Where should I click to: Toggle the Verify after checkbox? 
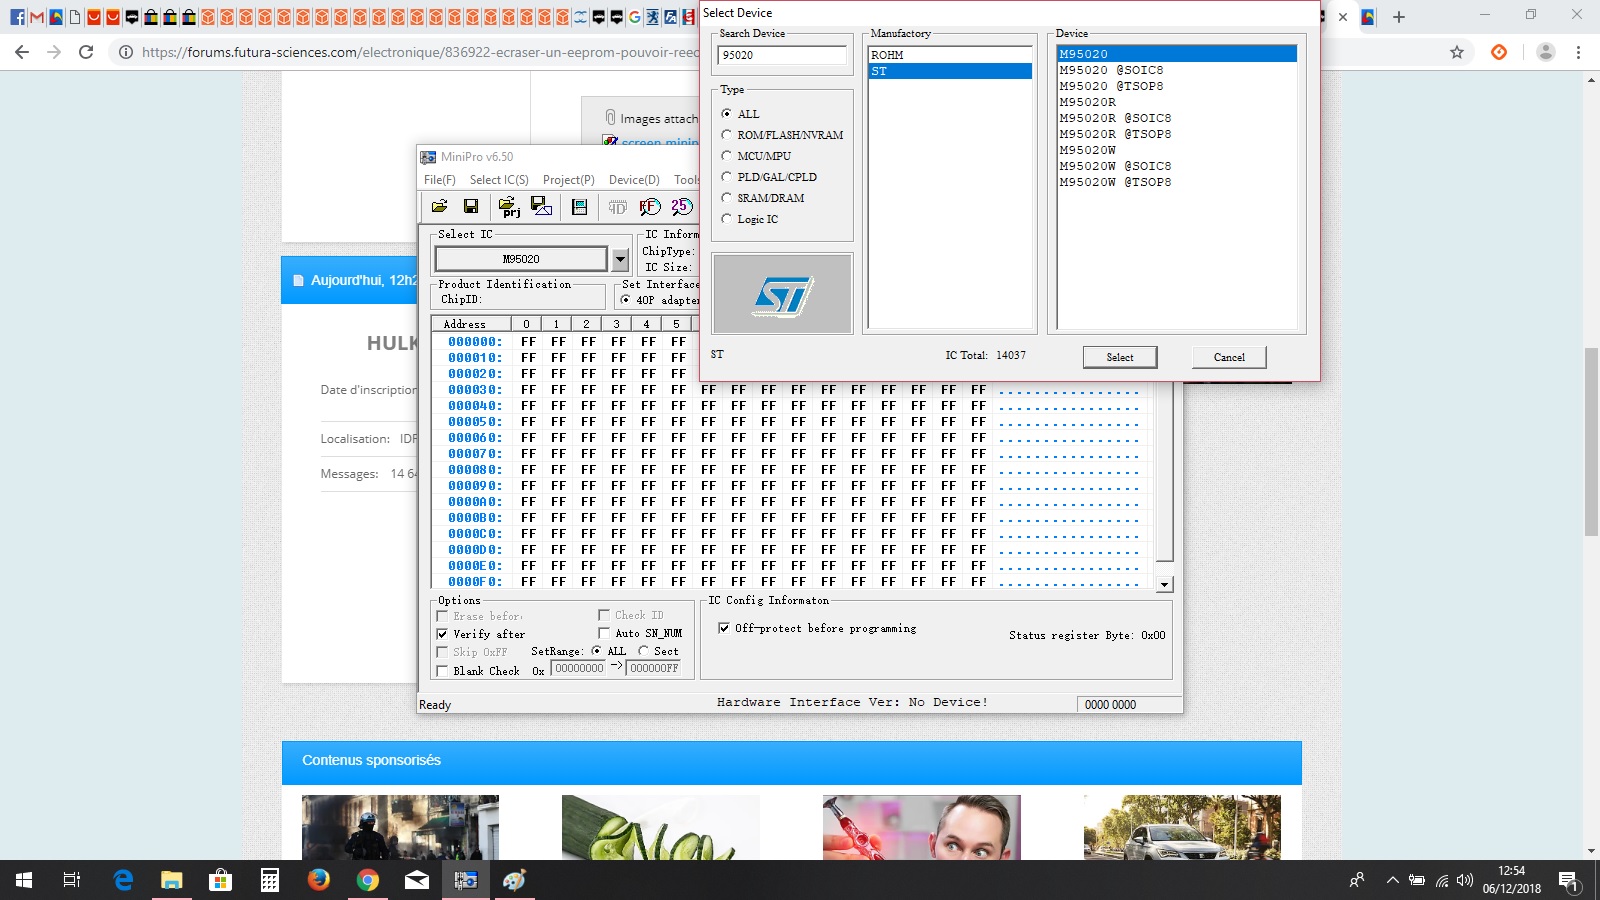pyautogui.click(x=442, y=634)
